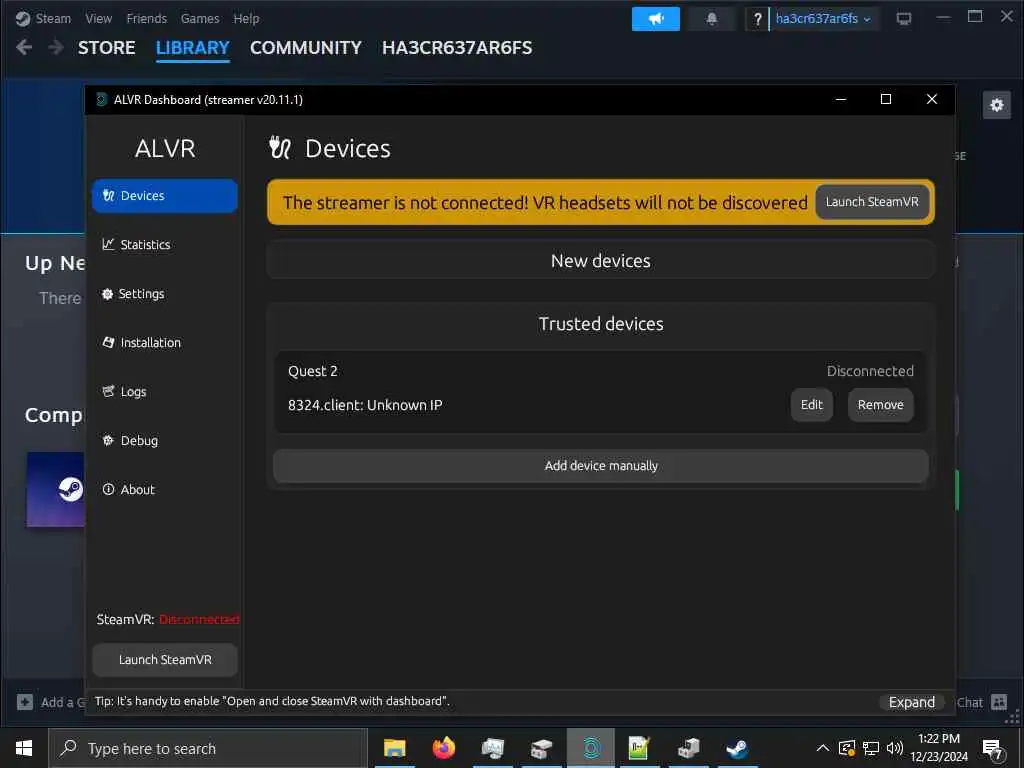Open the Installation tab in ALVR

[x=165, y=343]
